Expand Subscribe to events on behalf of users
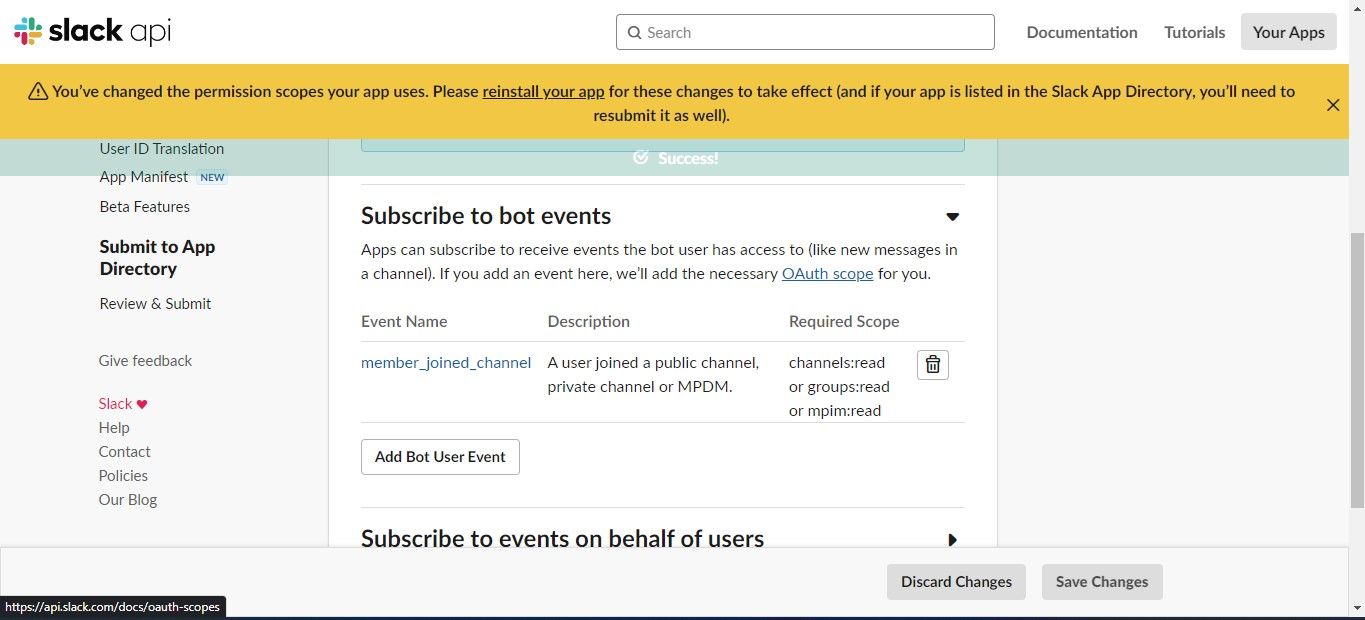Viewport: 1365px width, 620px height. (x=952, y=540)
